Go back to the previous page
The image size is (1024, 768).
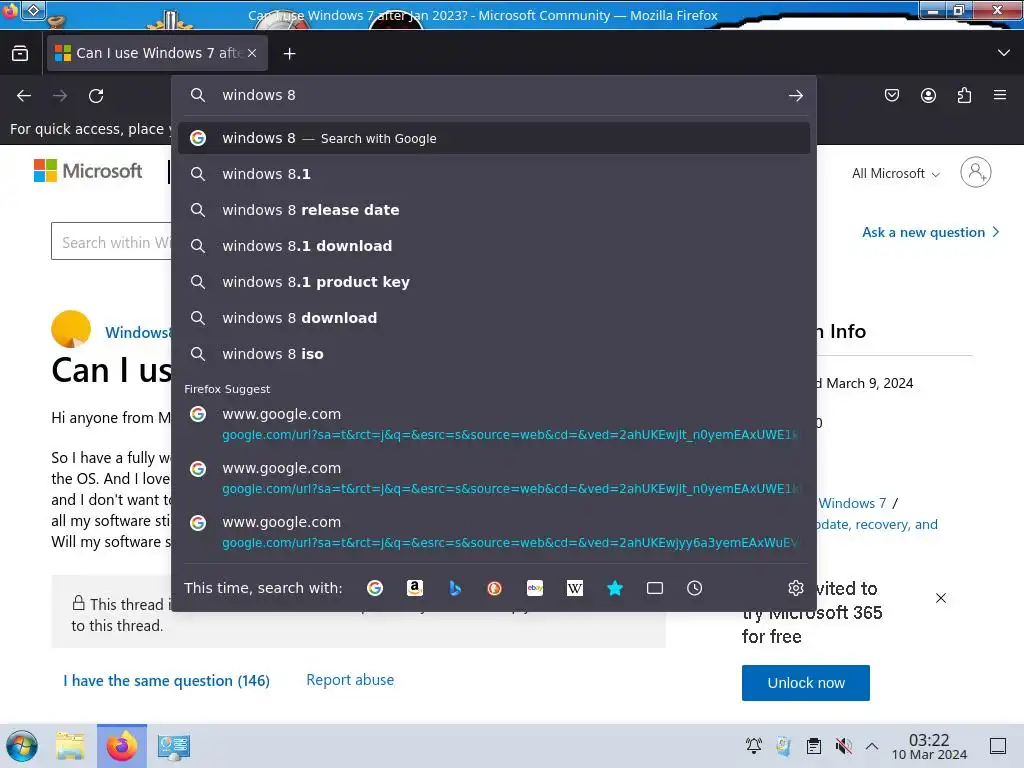pos(24,96)
